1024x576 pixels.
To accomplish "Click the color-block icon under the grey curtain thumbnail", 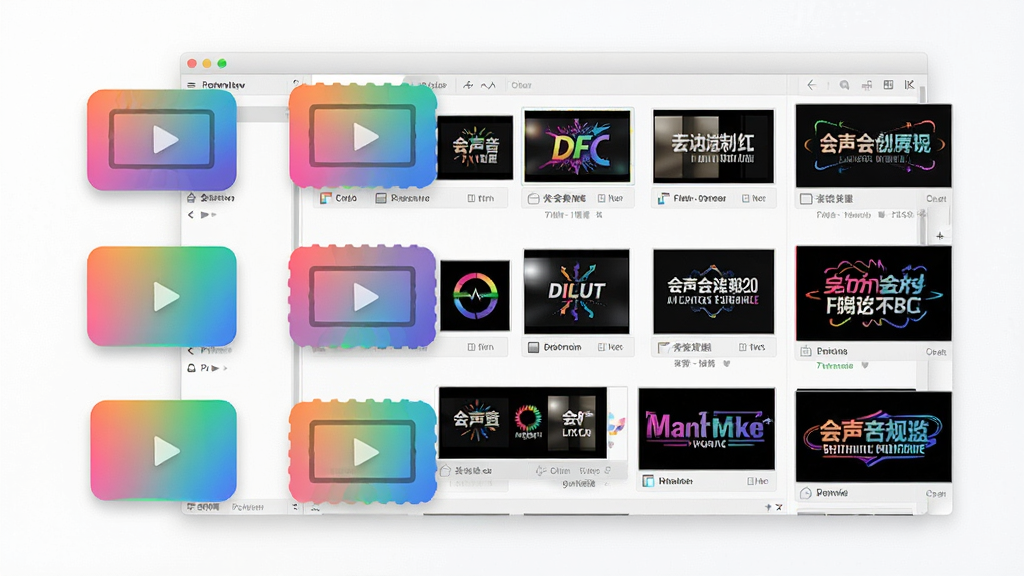I will coord(664,198).
